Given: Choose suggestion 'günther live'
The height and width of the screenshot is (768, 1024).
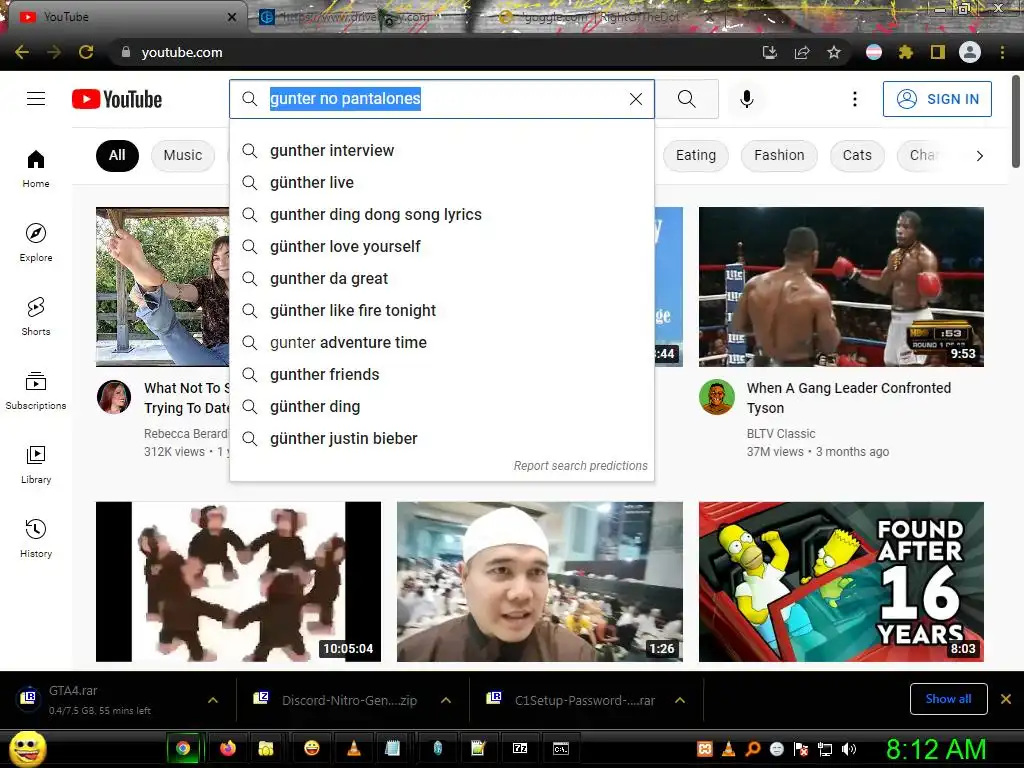Looking at the screenshot, I should (442, 182).
